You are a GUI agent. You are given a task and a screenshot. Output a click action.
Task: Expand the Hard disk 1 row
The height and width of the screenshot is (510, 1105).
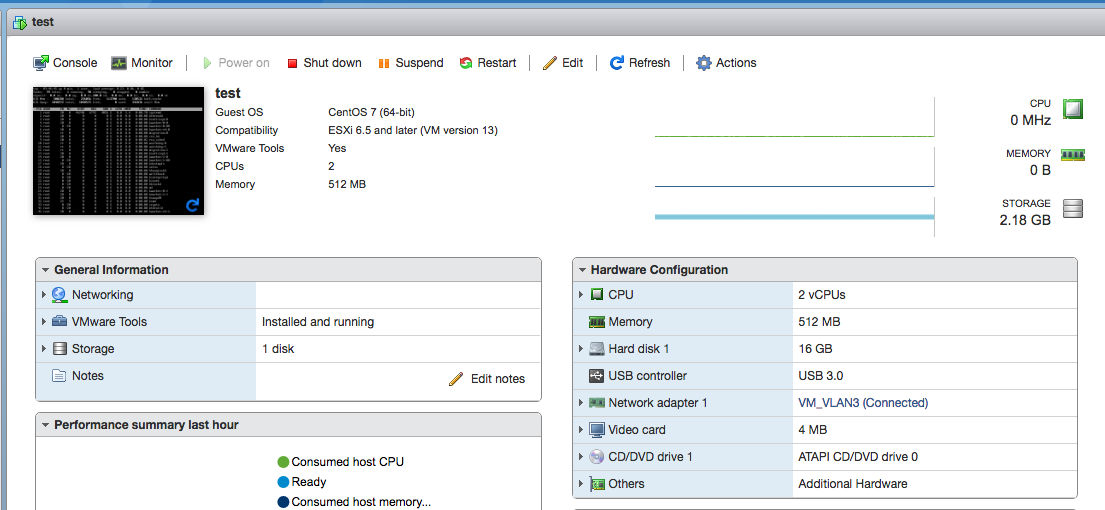click(581, 349)
